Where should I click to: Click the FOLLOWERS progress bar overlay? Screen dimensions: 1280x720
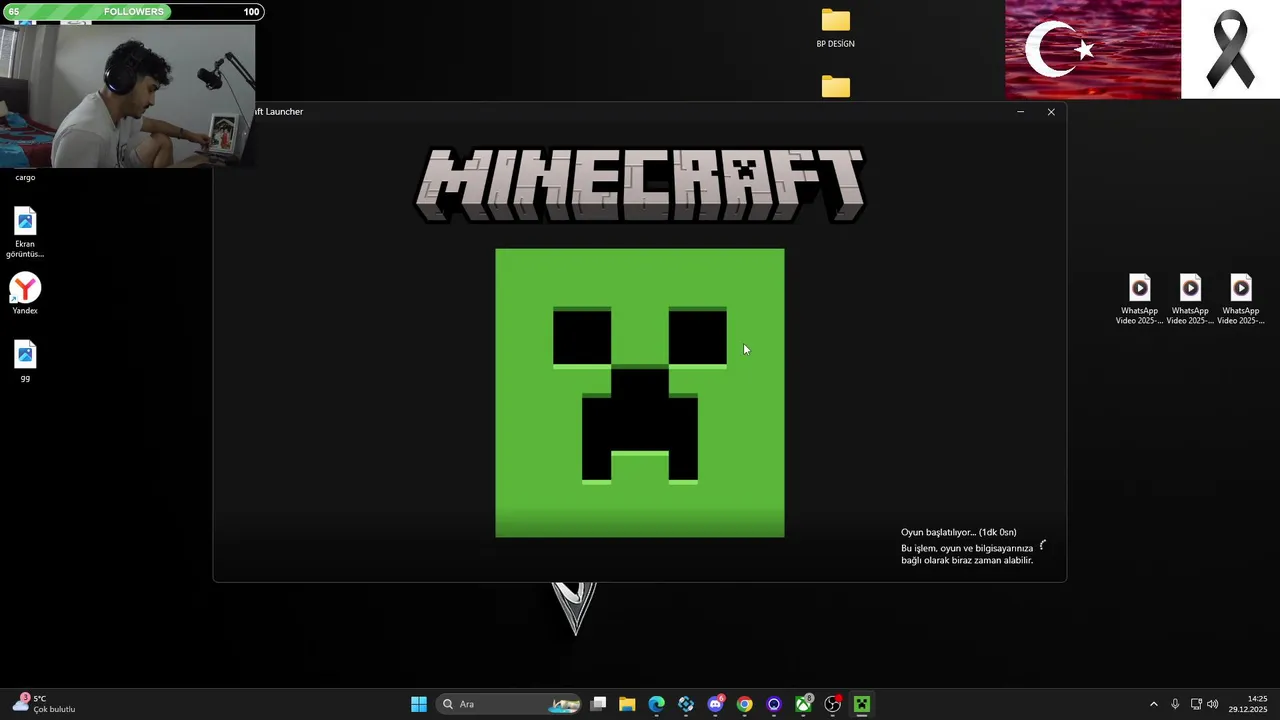click(x=132, y=12)
